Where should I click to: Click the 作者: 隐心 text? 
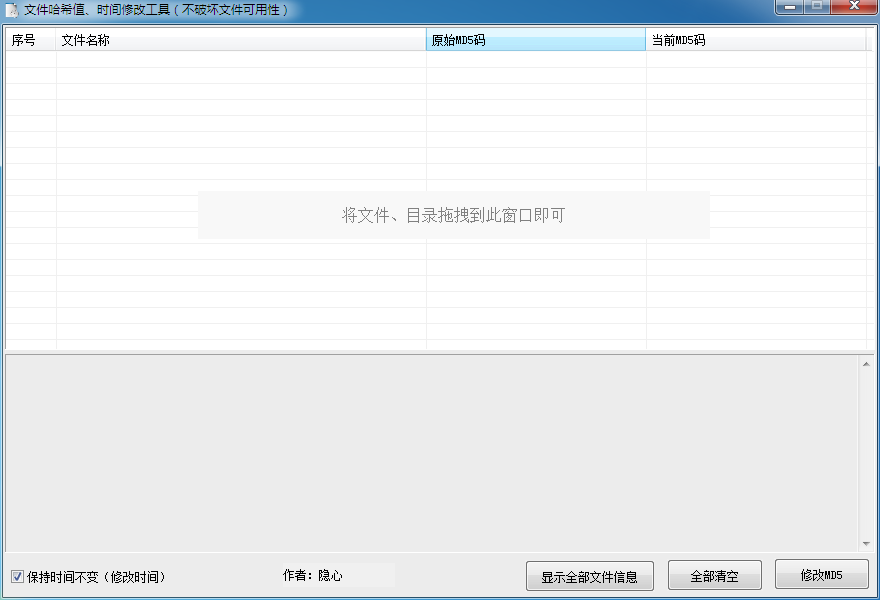[313, 575]
